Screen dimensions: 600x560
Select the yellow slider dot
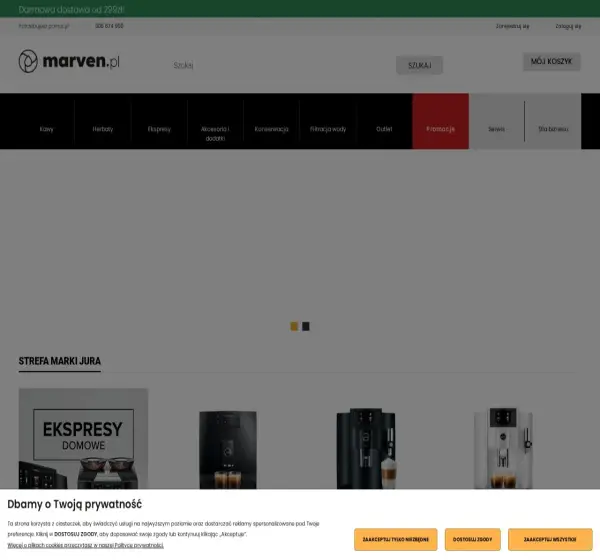point(294,327)
